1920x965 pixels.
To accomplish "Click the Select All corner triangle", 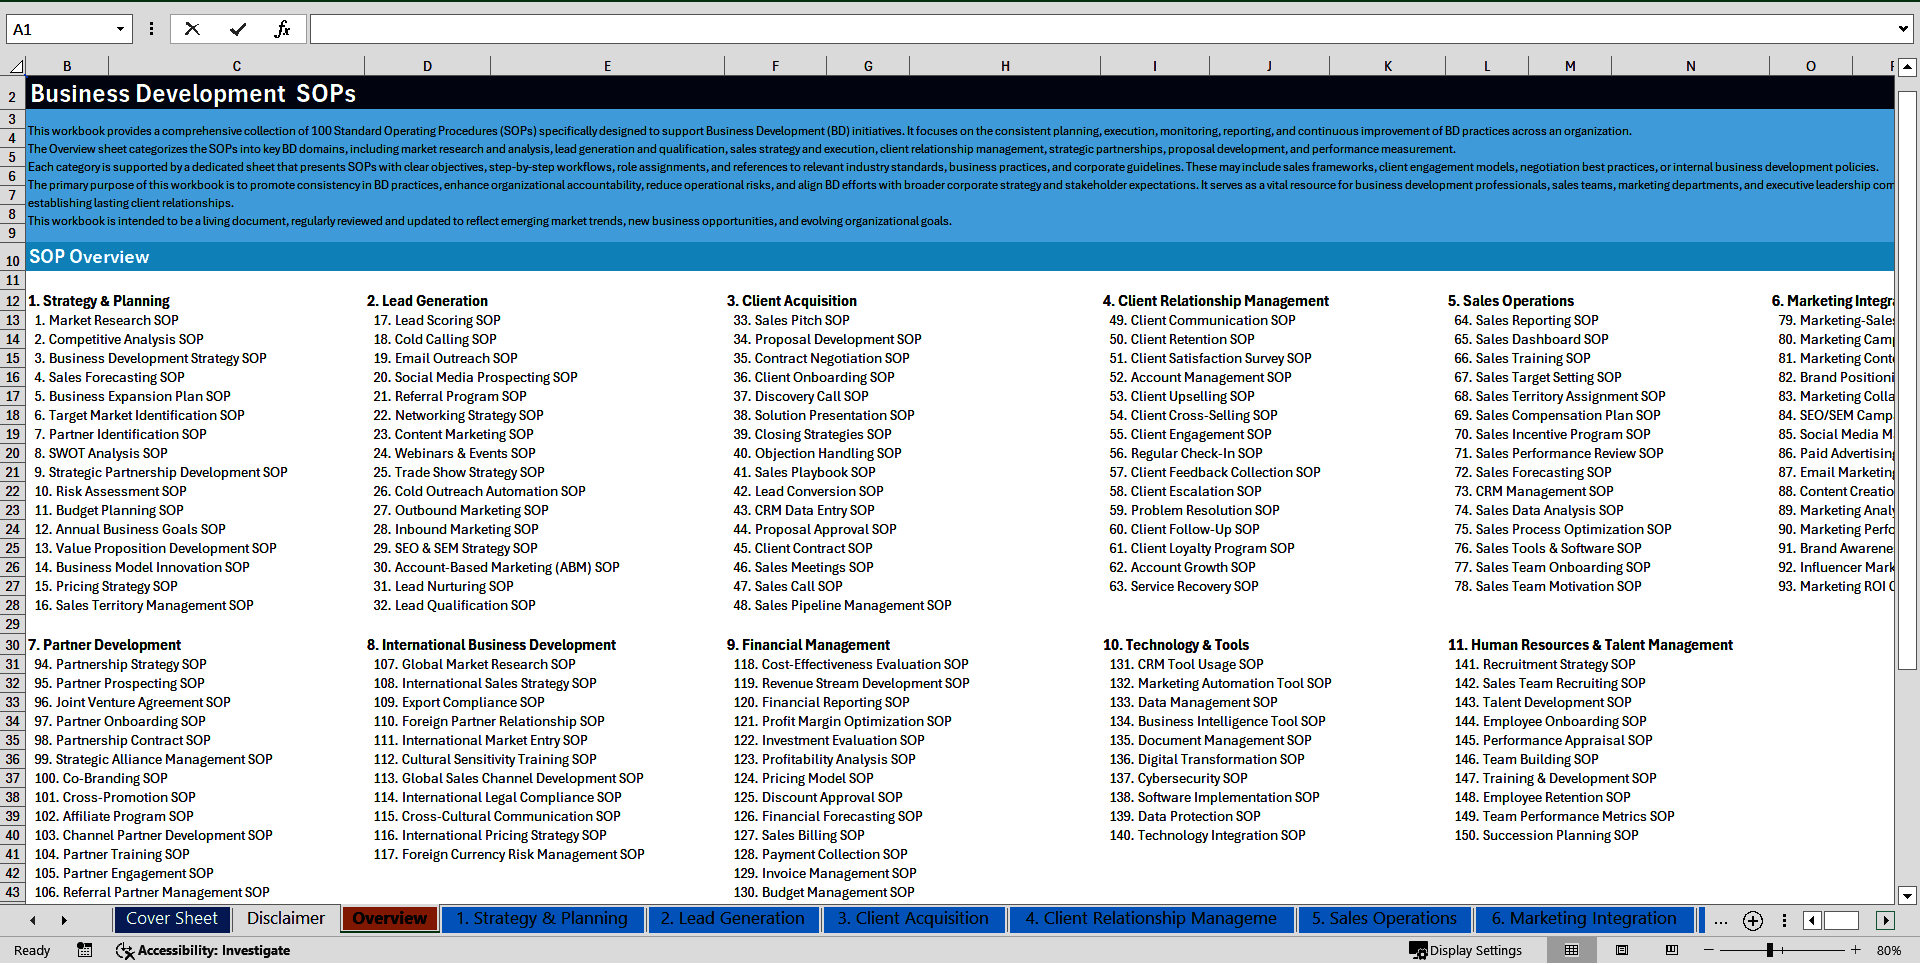I will pos(15,66).
